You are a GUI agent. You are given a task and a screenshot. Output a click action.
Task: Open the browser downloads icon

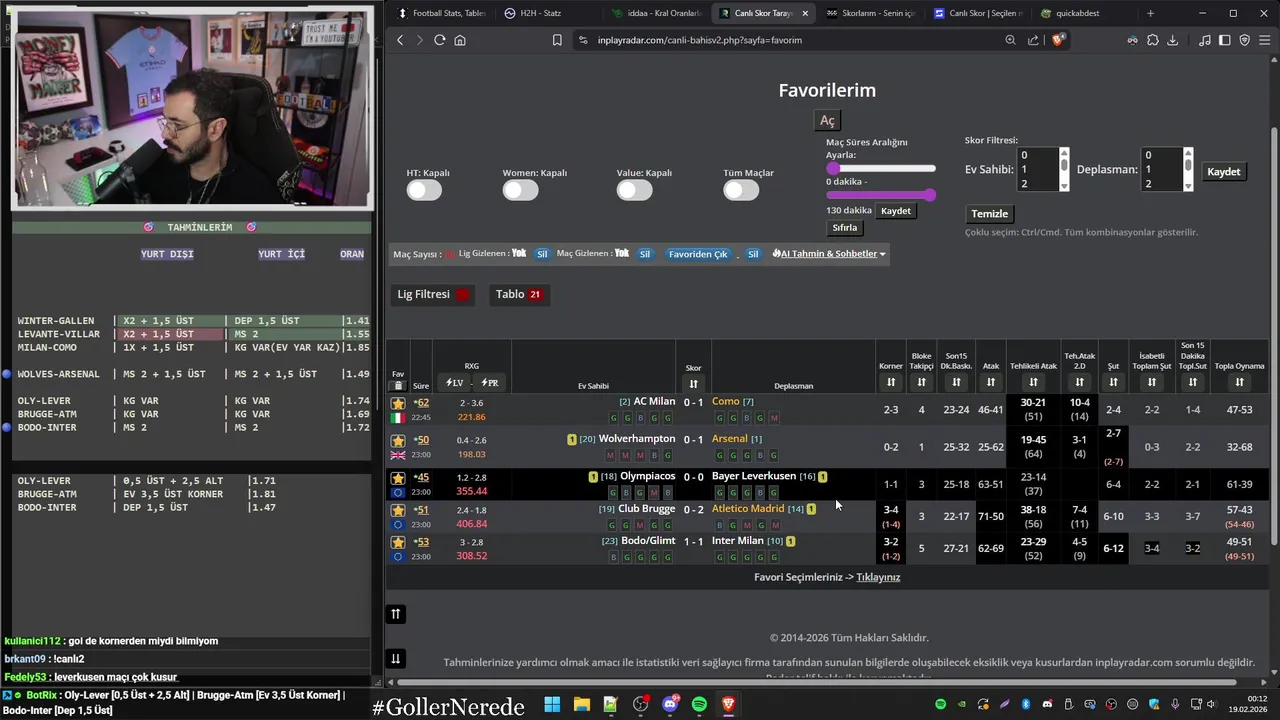coord(1173,40)
